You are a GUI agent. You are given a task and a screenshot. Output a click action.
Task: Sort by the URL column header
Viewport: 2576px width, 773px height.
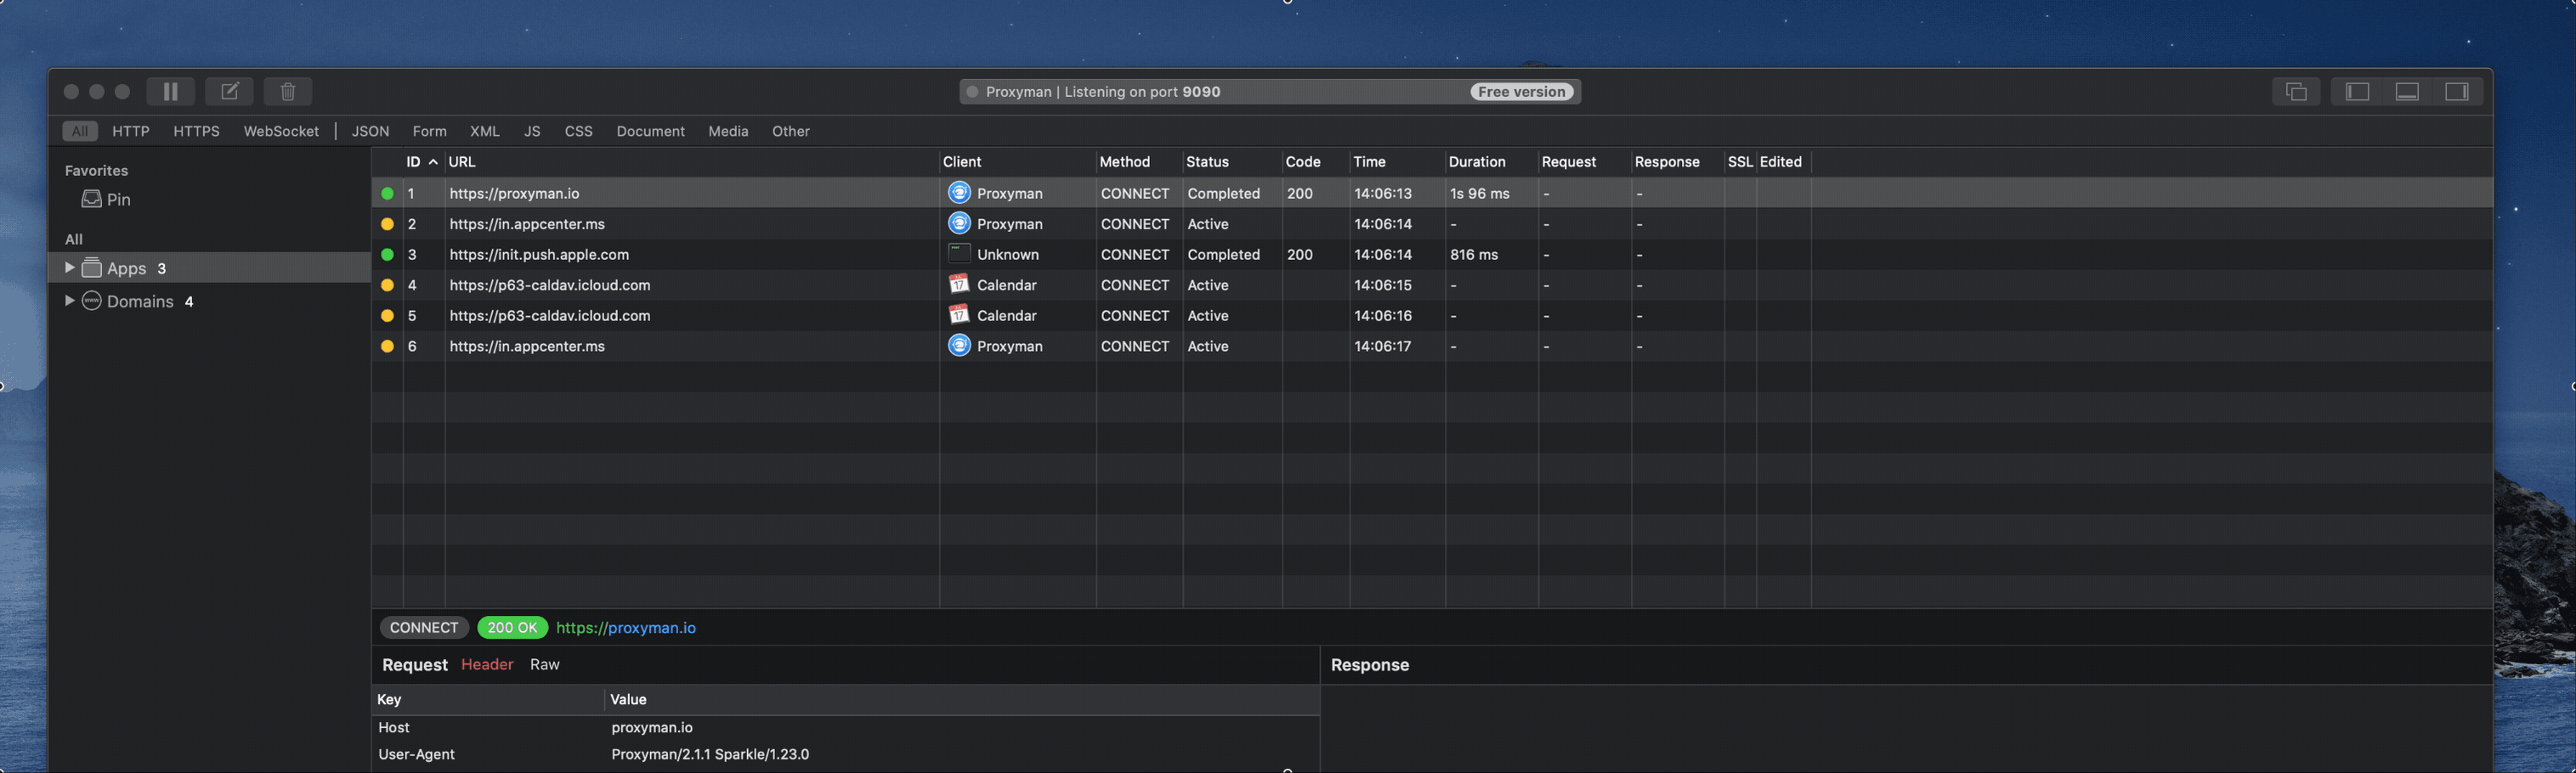[691, 162]
